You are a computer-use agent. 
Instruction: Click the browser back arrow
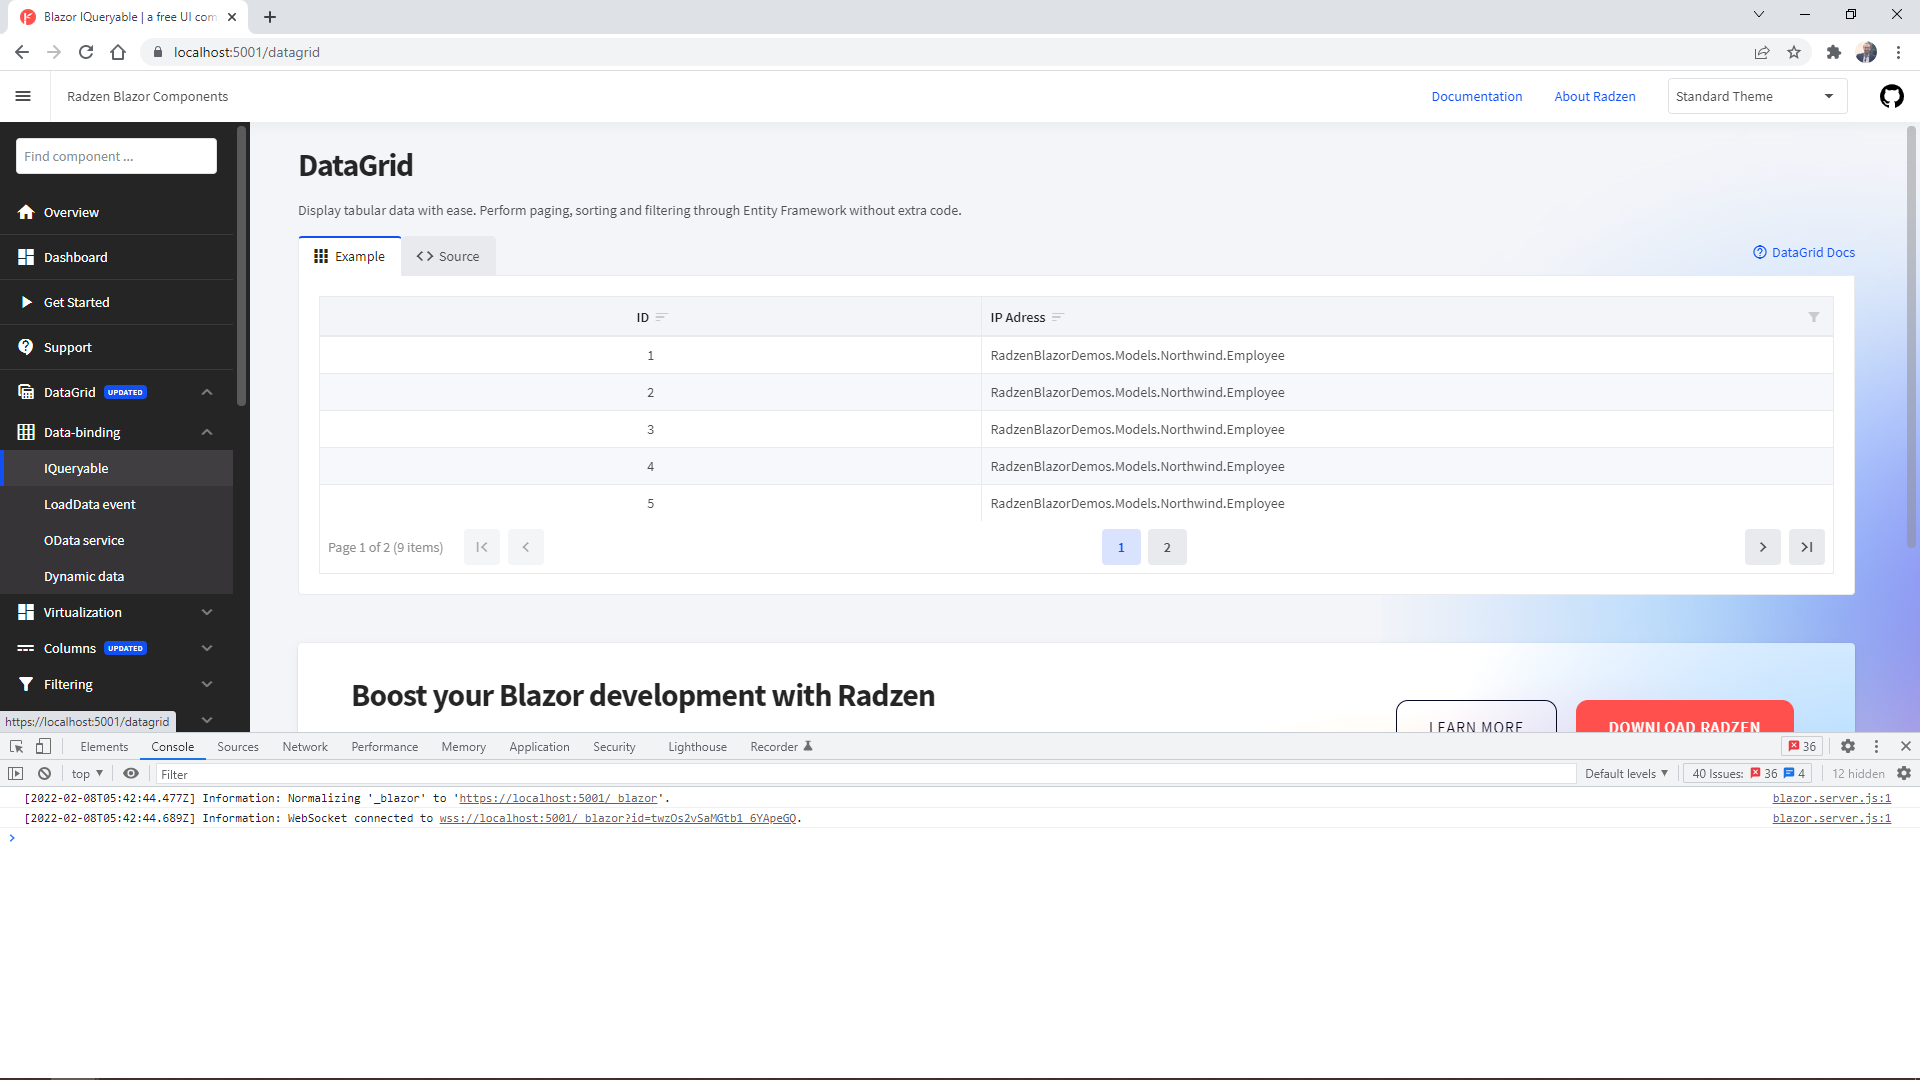pos(22,52)
